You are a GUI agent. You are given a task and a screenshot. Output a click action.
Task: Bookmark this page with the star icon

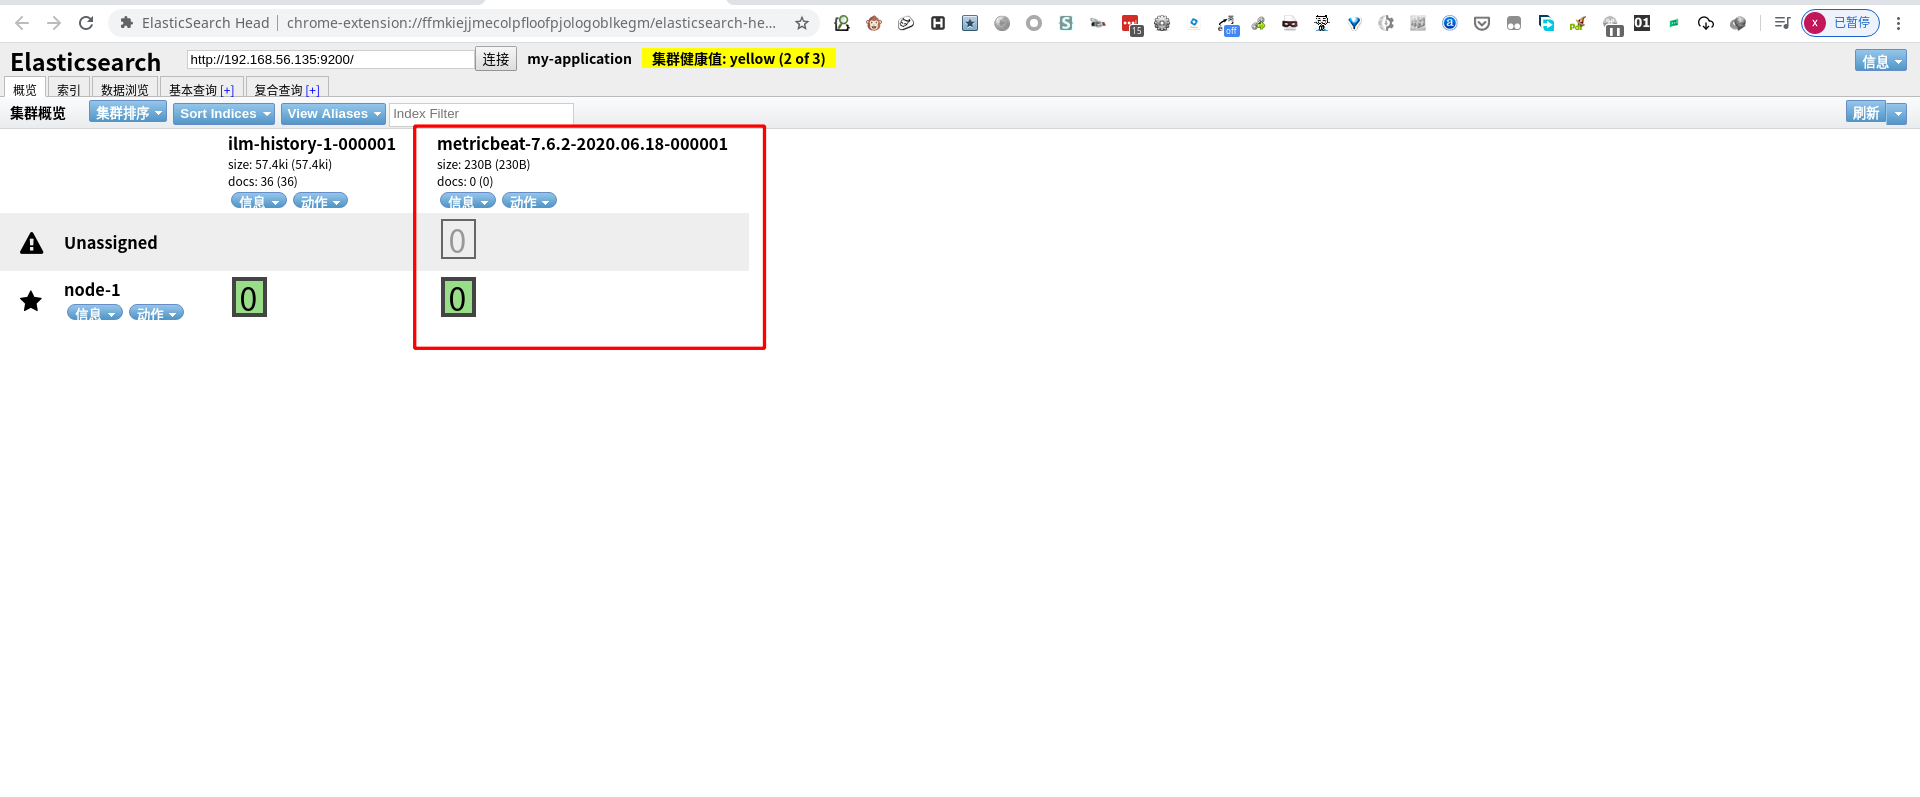coord(802,23)
